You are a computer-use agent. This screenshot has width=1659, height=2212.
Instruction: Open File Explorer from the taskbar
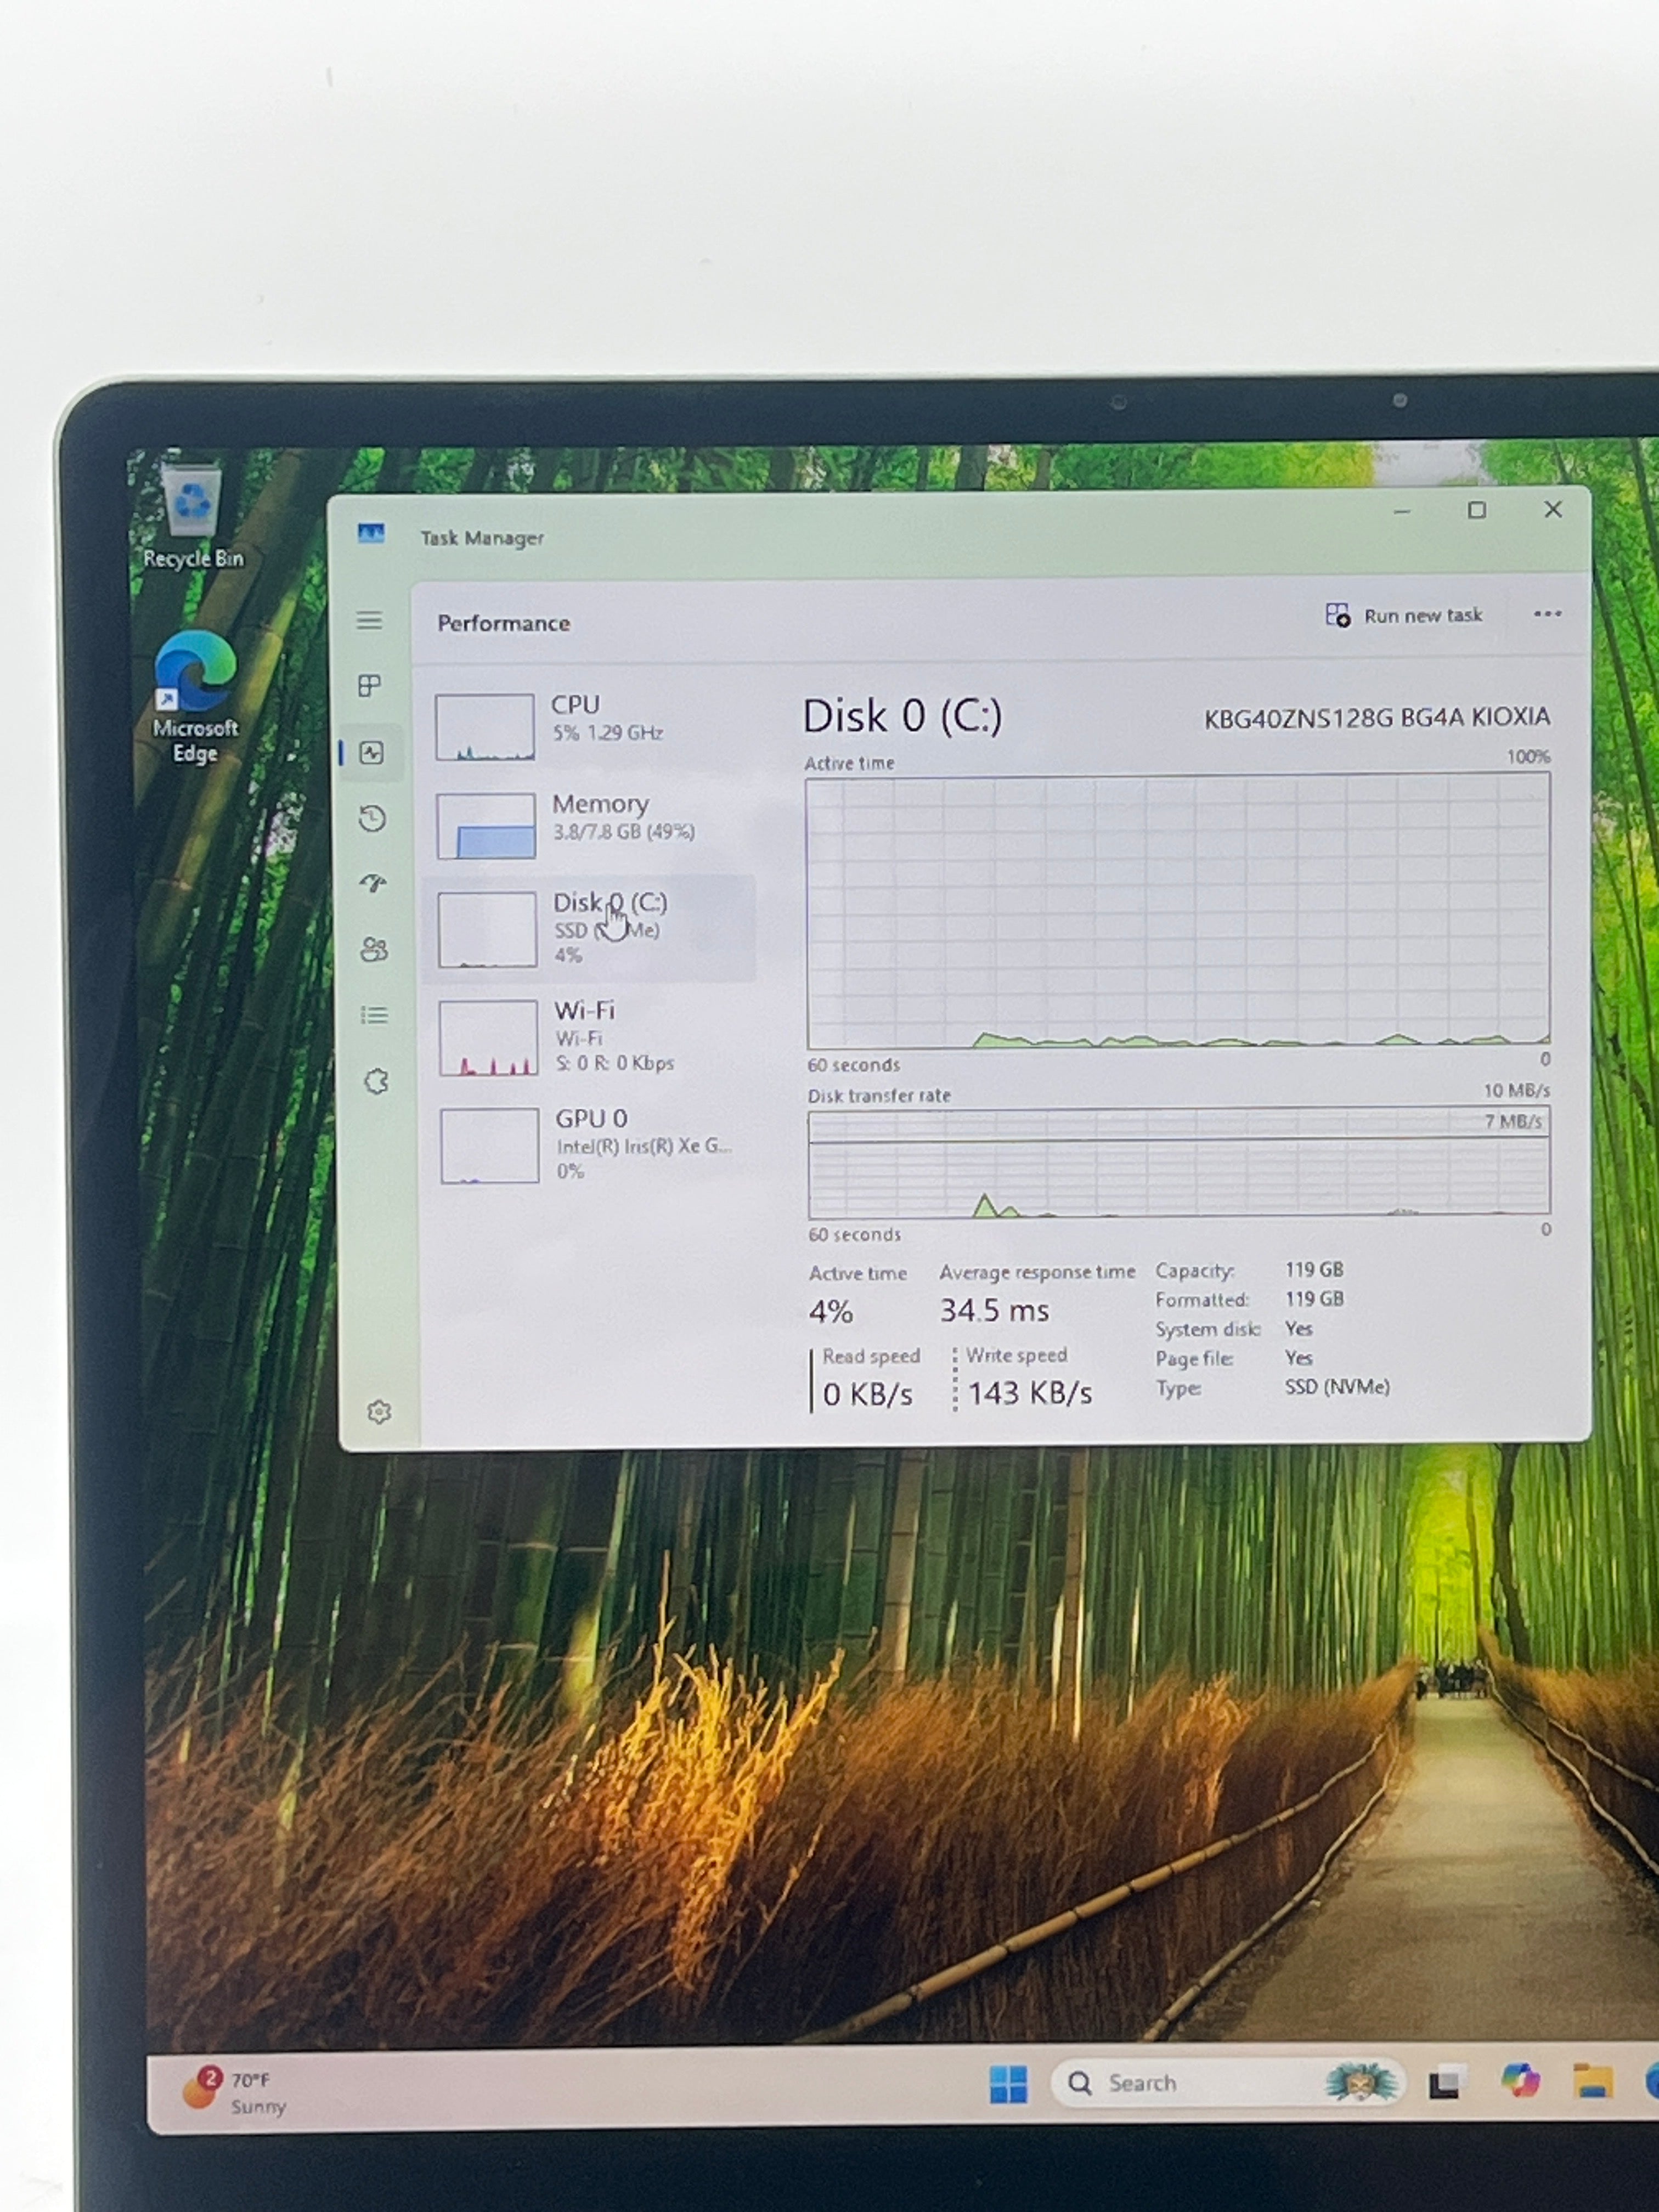point(1592,2081)
